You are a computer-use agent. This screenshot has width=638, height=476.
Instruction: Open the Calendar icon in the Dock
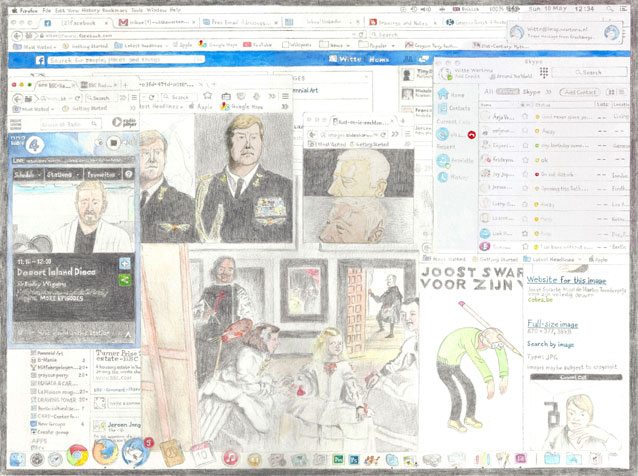[x=203, y=454]
